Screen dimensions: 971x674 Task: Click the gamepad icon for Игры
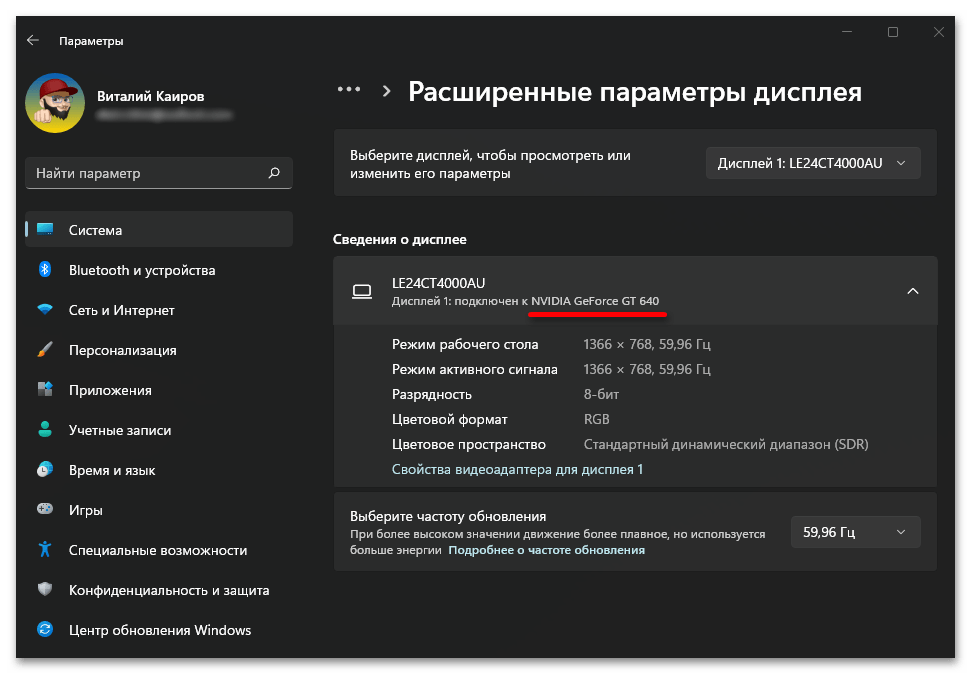(x=45, y=509)
